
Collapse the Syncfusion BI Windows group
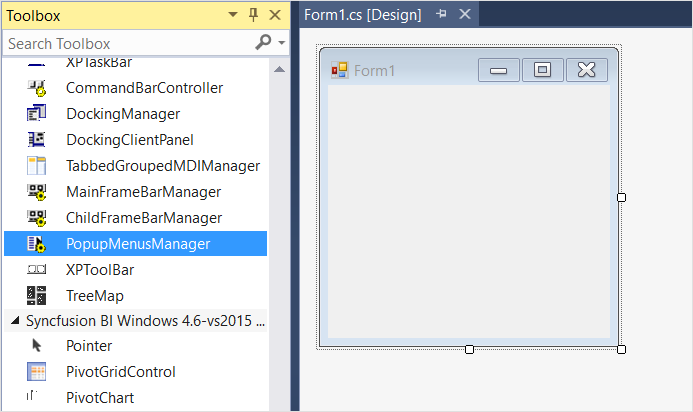click(15, 320)
